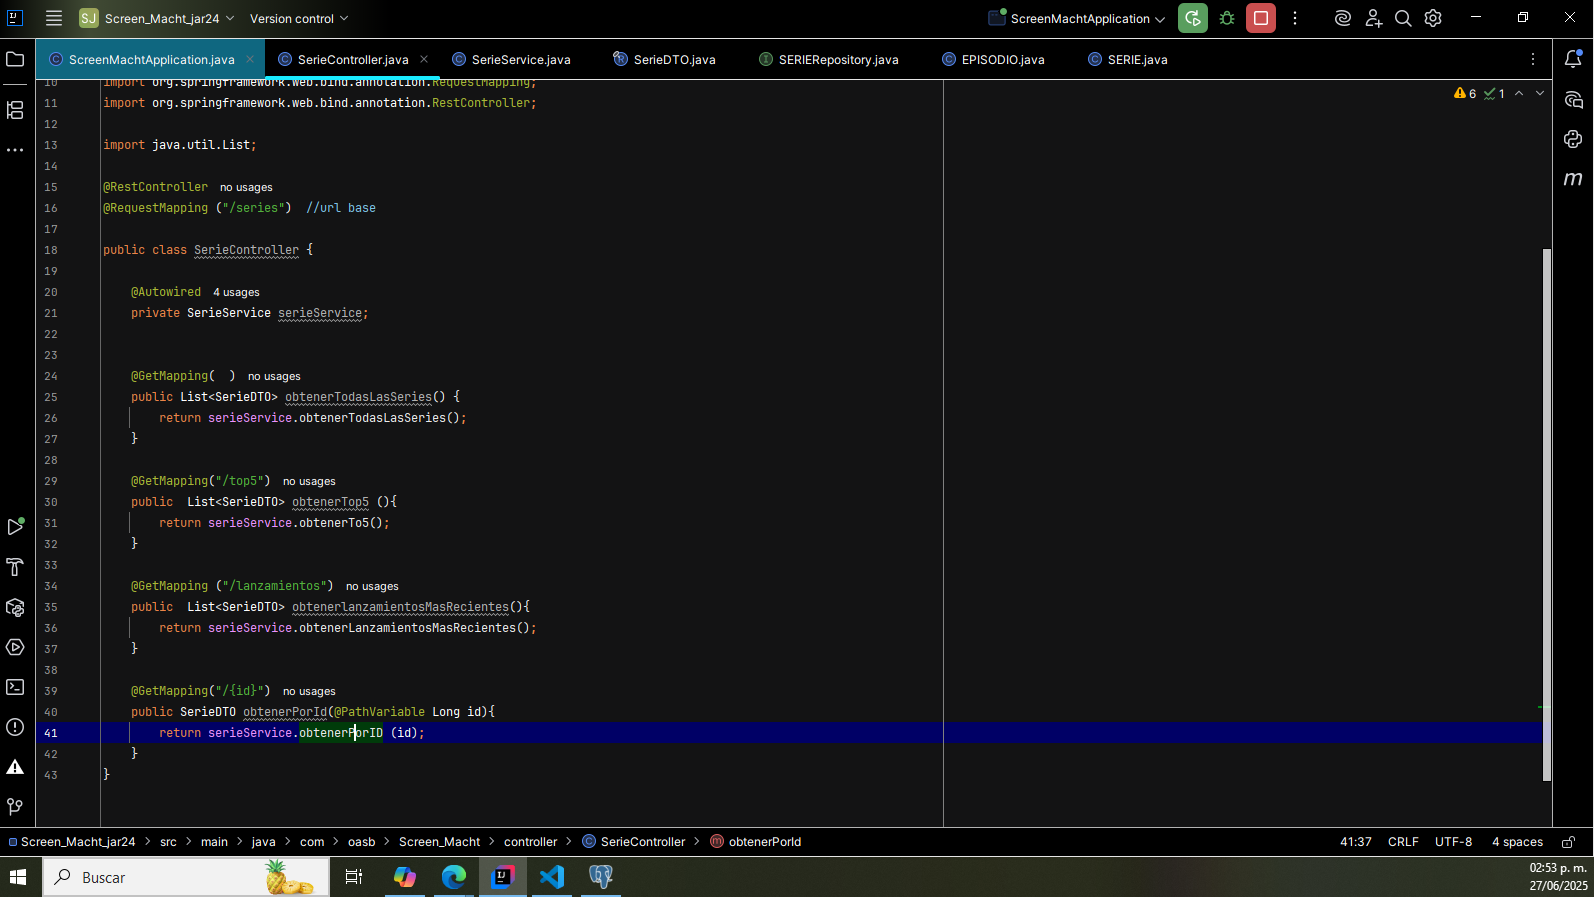Viewport: 1594px width, 897px height.
Task: Open UTF-8 file encoding selector
Action: (1453, 842)
